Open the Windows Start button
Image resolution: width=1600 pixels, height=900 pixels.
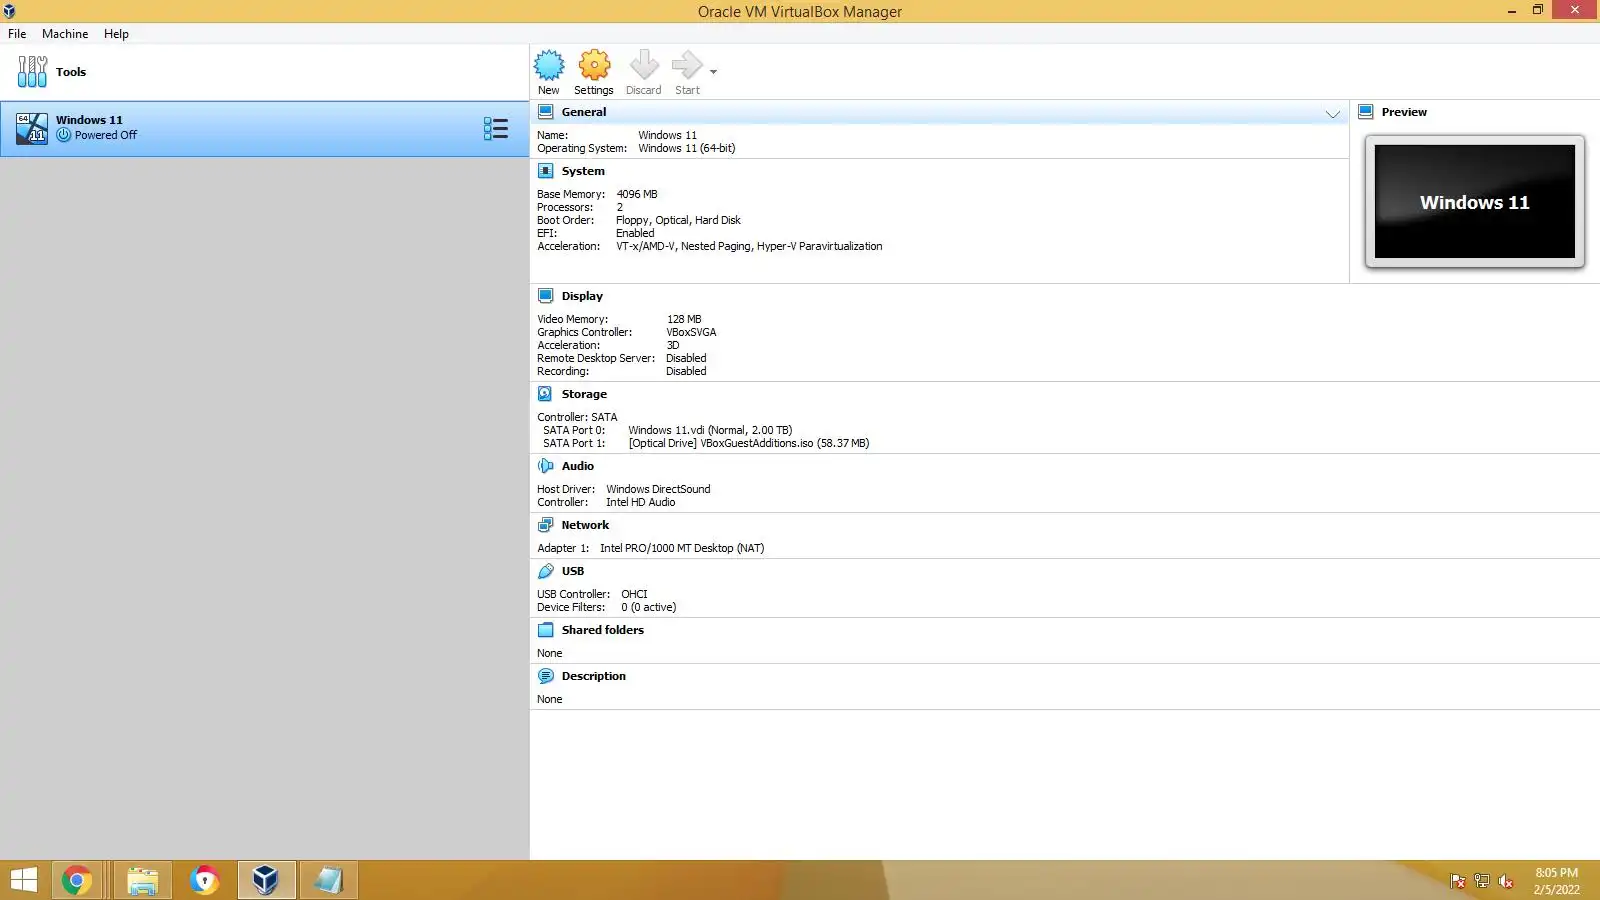[x=24, y=880]
